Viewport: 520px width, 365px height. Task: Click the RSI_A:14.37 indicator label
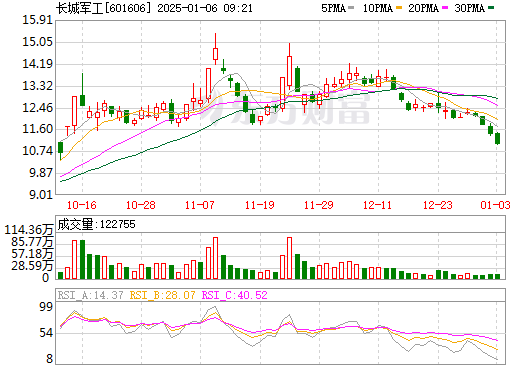click(90, 295)
